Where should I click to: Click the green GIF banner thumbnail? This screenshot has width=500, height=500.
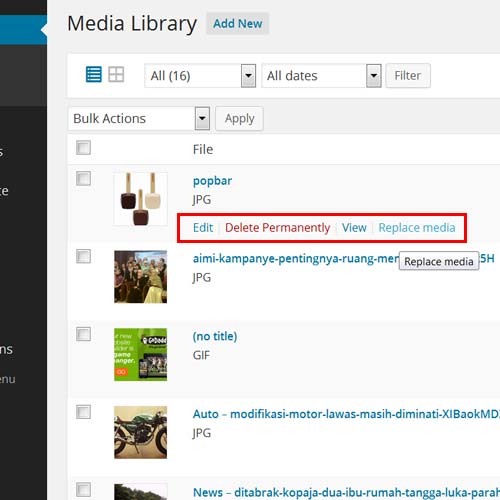tap(140, 355)
